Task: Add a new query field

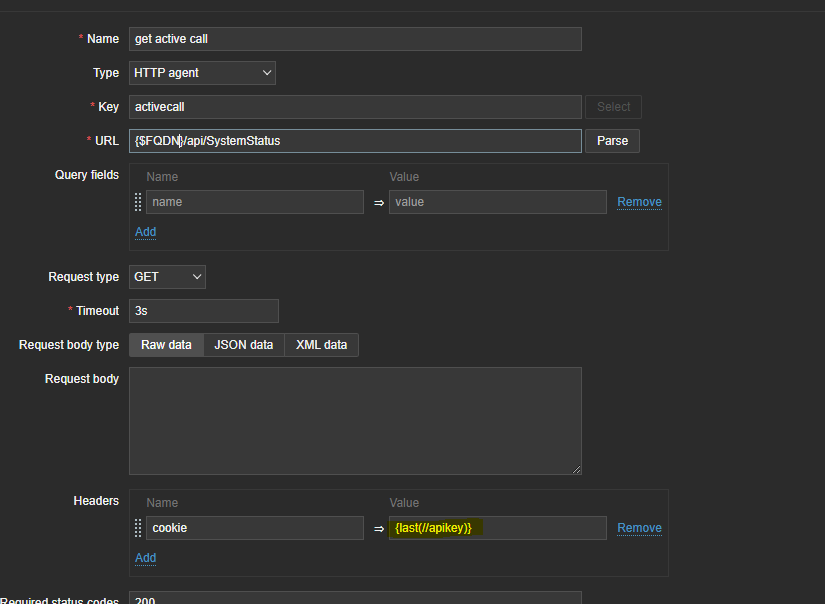Action: click(x=146, y=232)
